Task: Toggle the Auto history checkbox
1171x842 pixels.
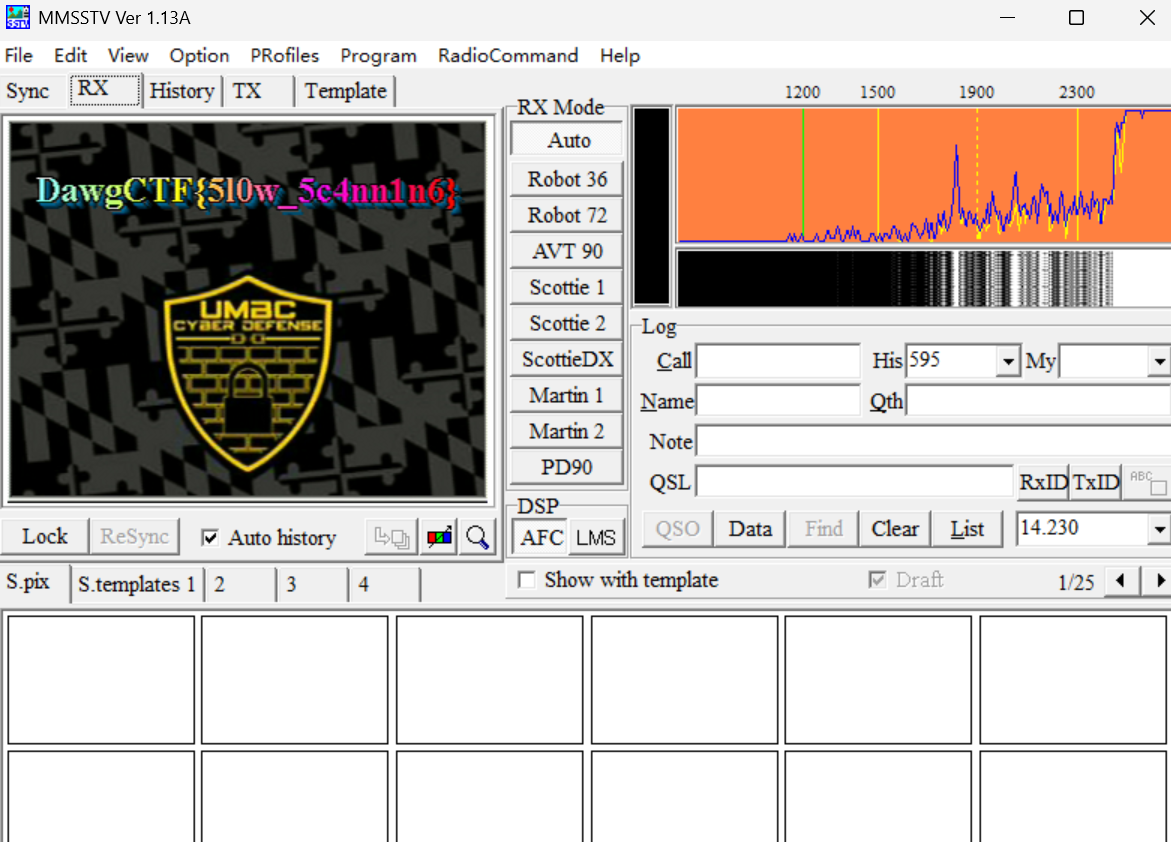Action: pyautogui.click(x=211, y=537)
